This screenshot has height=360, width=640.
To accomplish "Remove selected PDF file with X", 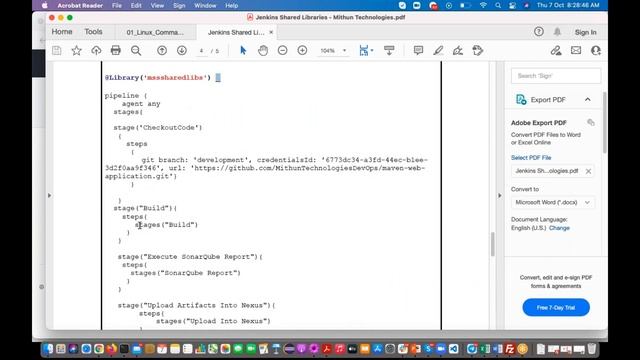I will click(x=588, y=171).
